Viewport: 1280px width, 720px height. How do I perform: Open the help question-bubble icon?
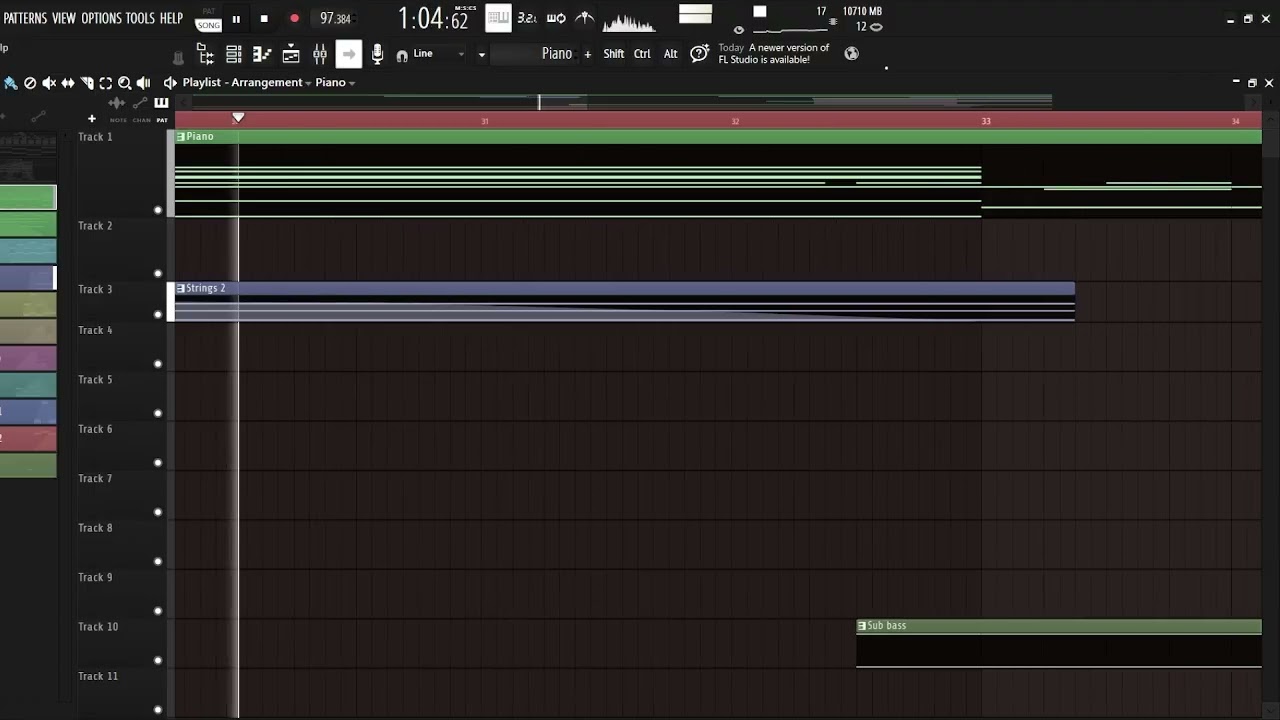(x=700, y=52)
